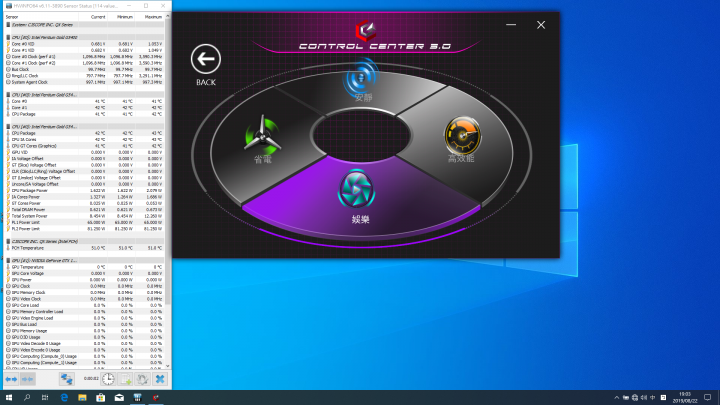Select the PCH Temperature row
The image size is (720, 405).
84,248
